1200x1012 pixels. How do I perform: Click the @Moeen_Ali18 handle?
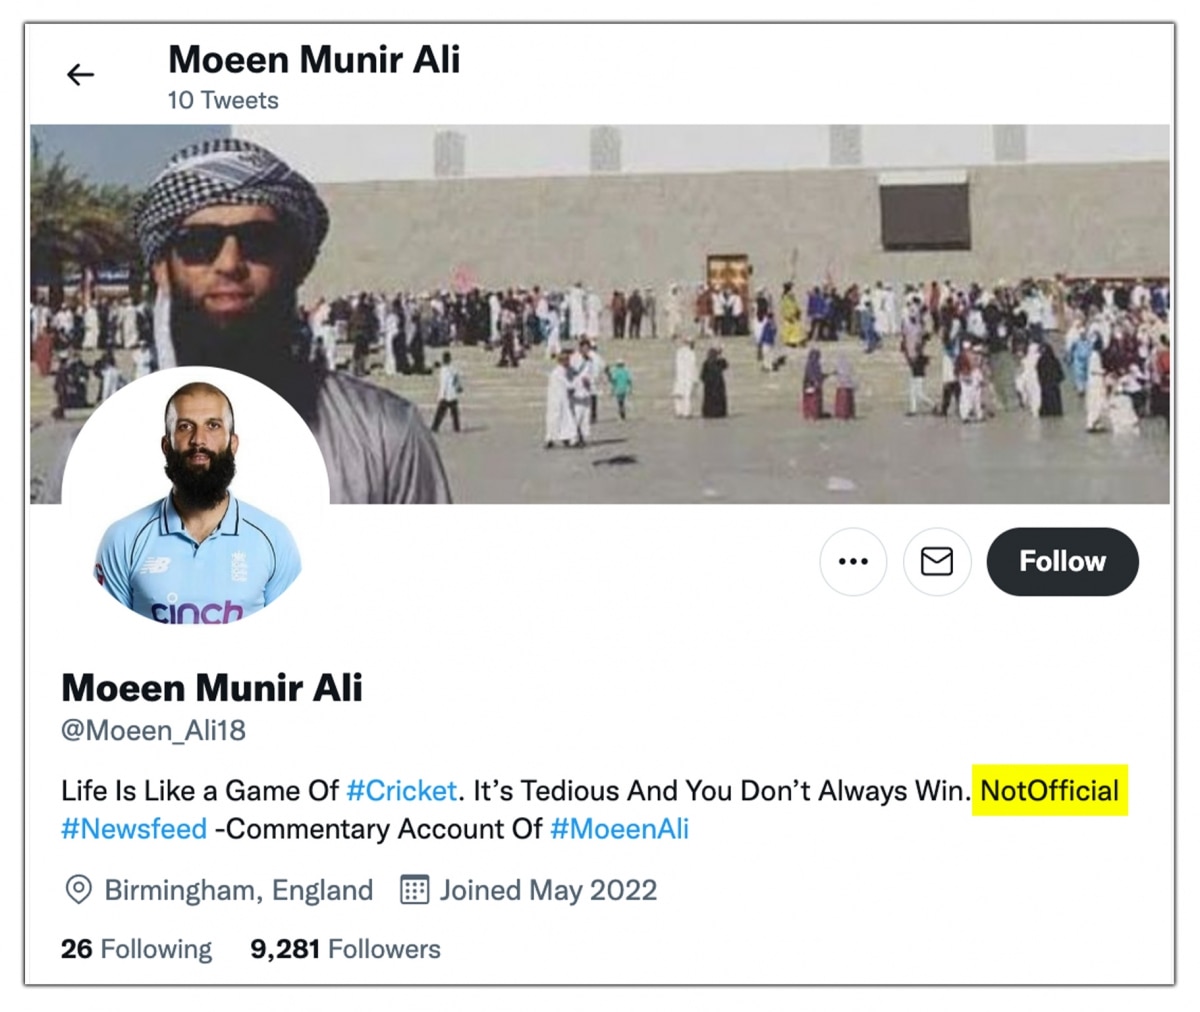pyautogui.click(x=153, y=731)
